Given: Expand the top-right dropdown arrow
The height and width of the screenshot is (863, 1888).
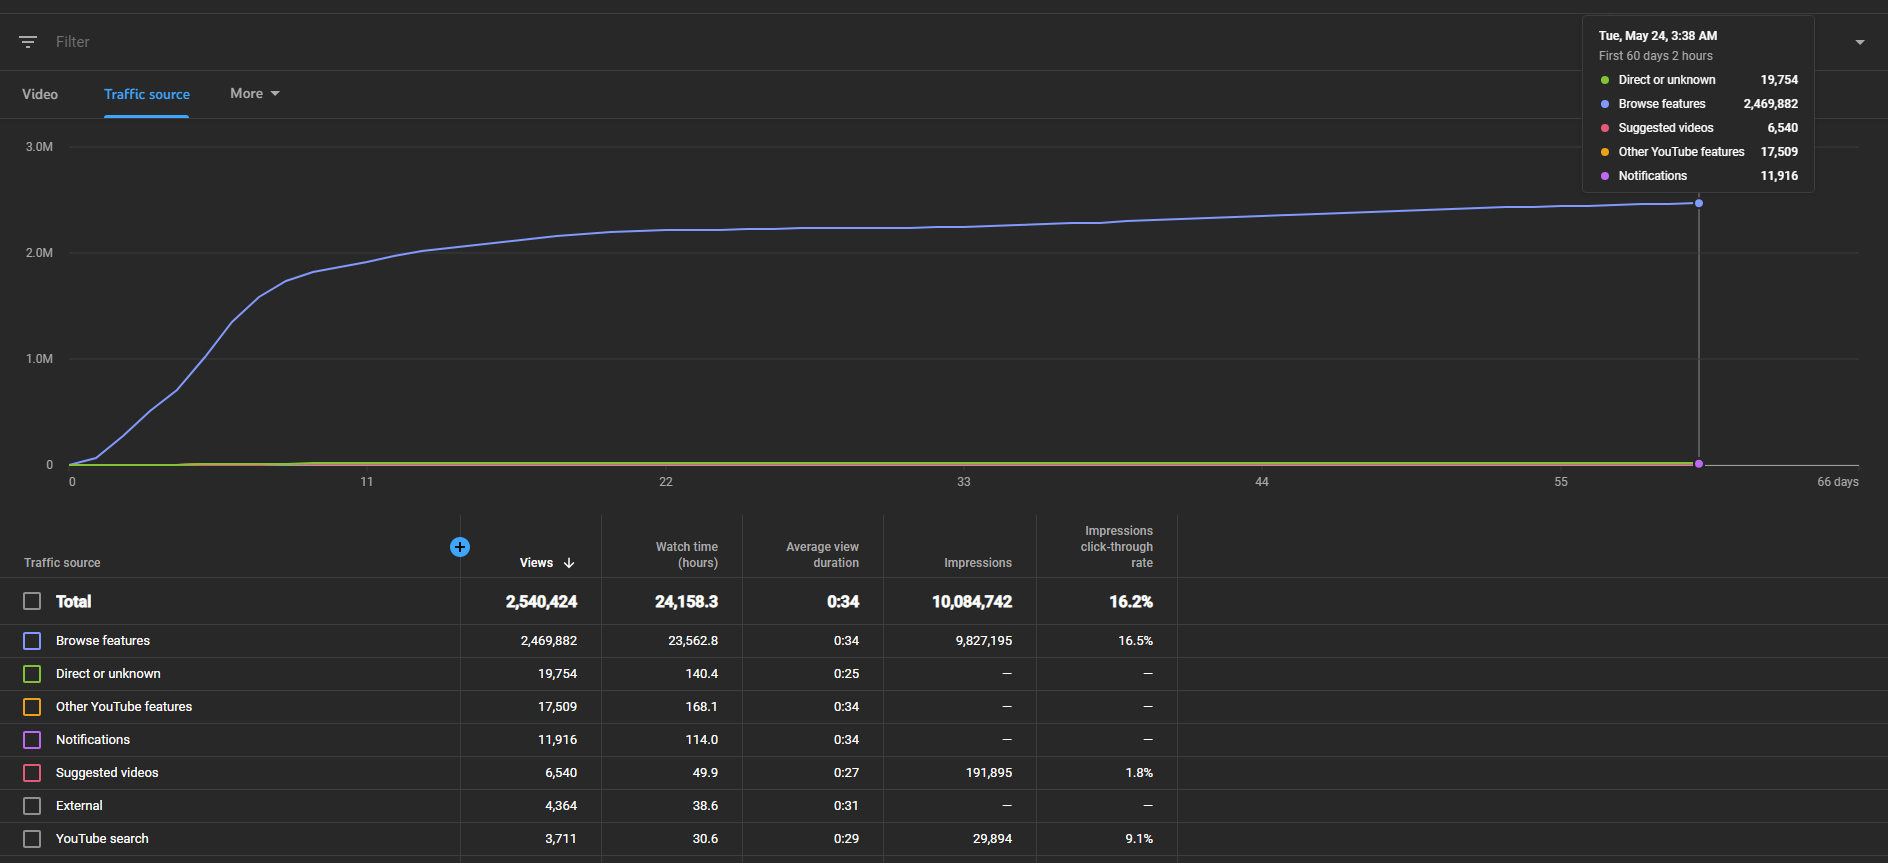Looking at the screenshot, I should 1860,42.
